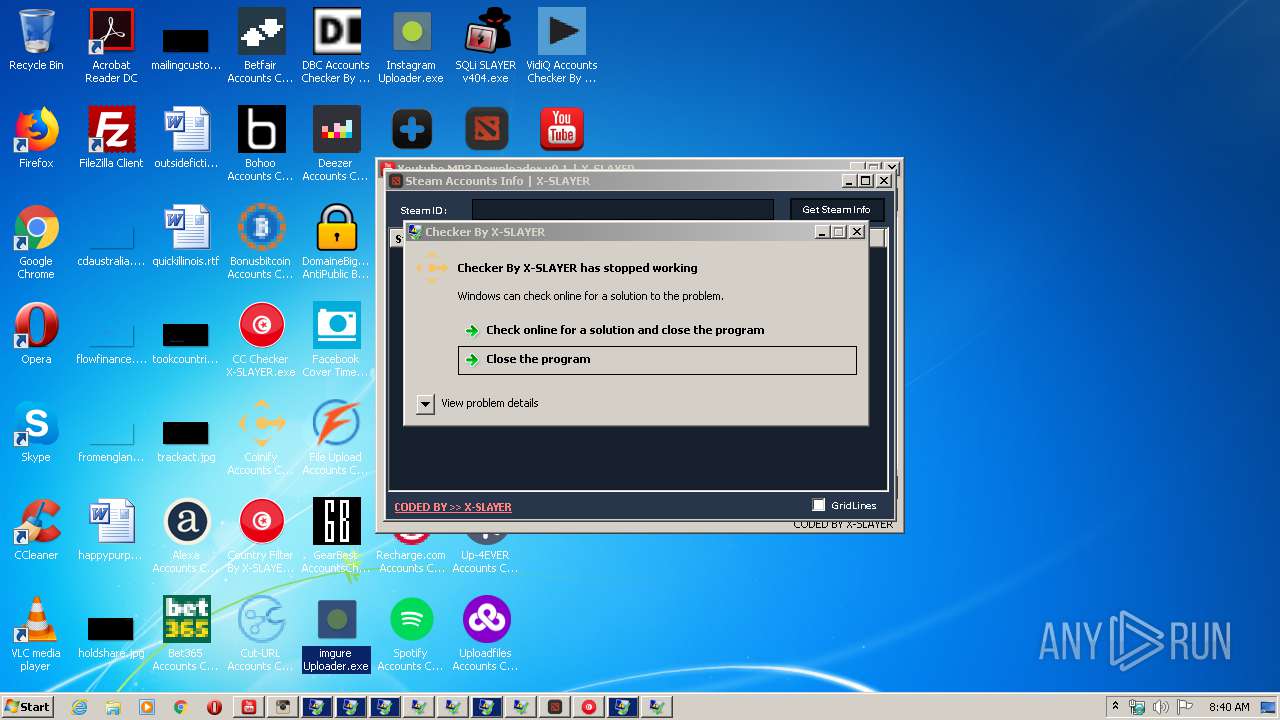
Task: Open DBC Accounts Checker desktop icon
Action: tap(336, 46)
